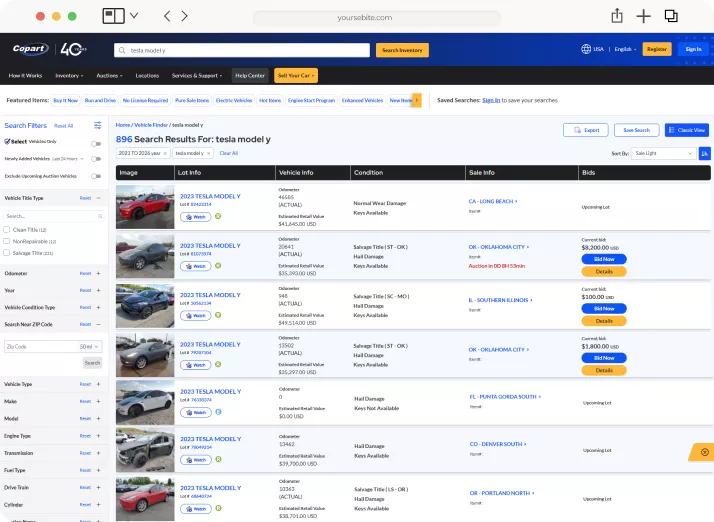Check the Clean Title checkbox
Viewport: 714px width, 522px height.
pos(7,230)
